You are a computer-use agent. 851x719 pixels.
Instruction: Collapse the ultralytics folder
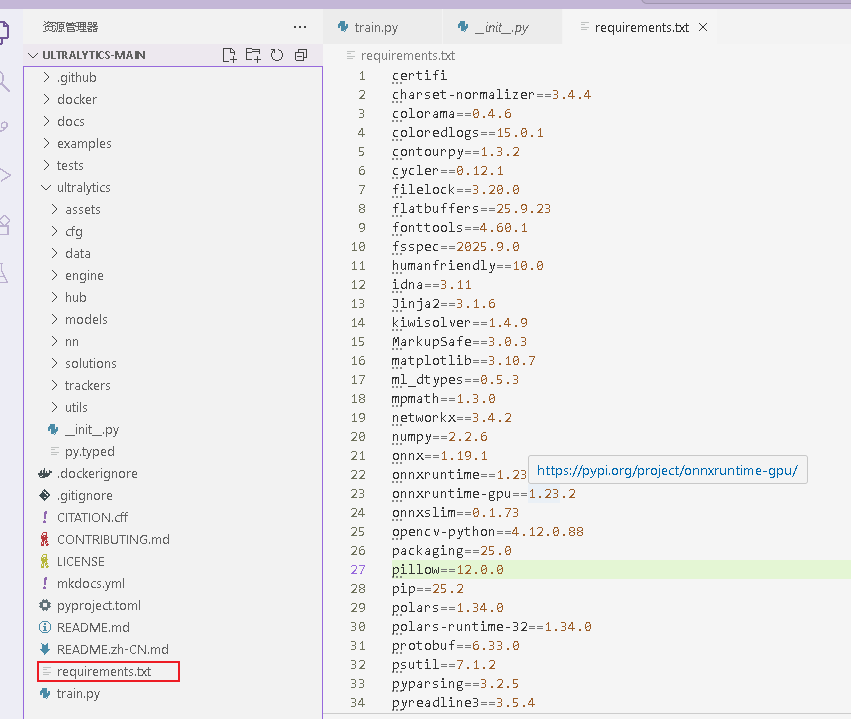84,187
